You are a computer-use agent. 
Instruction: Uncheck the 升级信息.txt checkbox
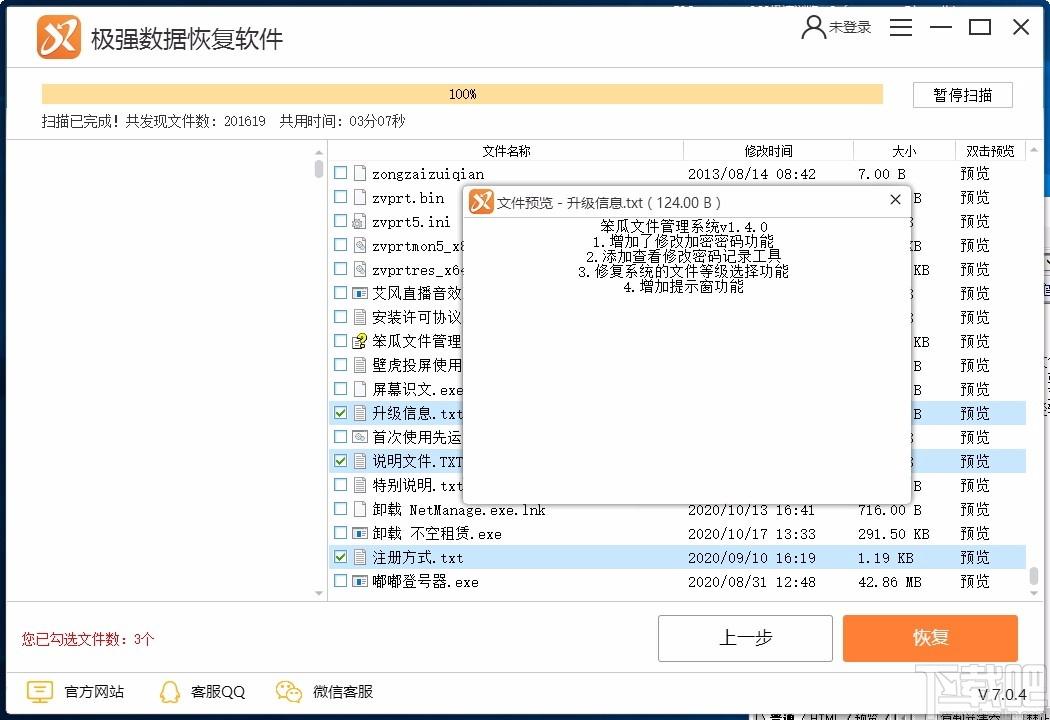point(341,413)
